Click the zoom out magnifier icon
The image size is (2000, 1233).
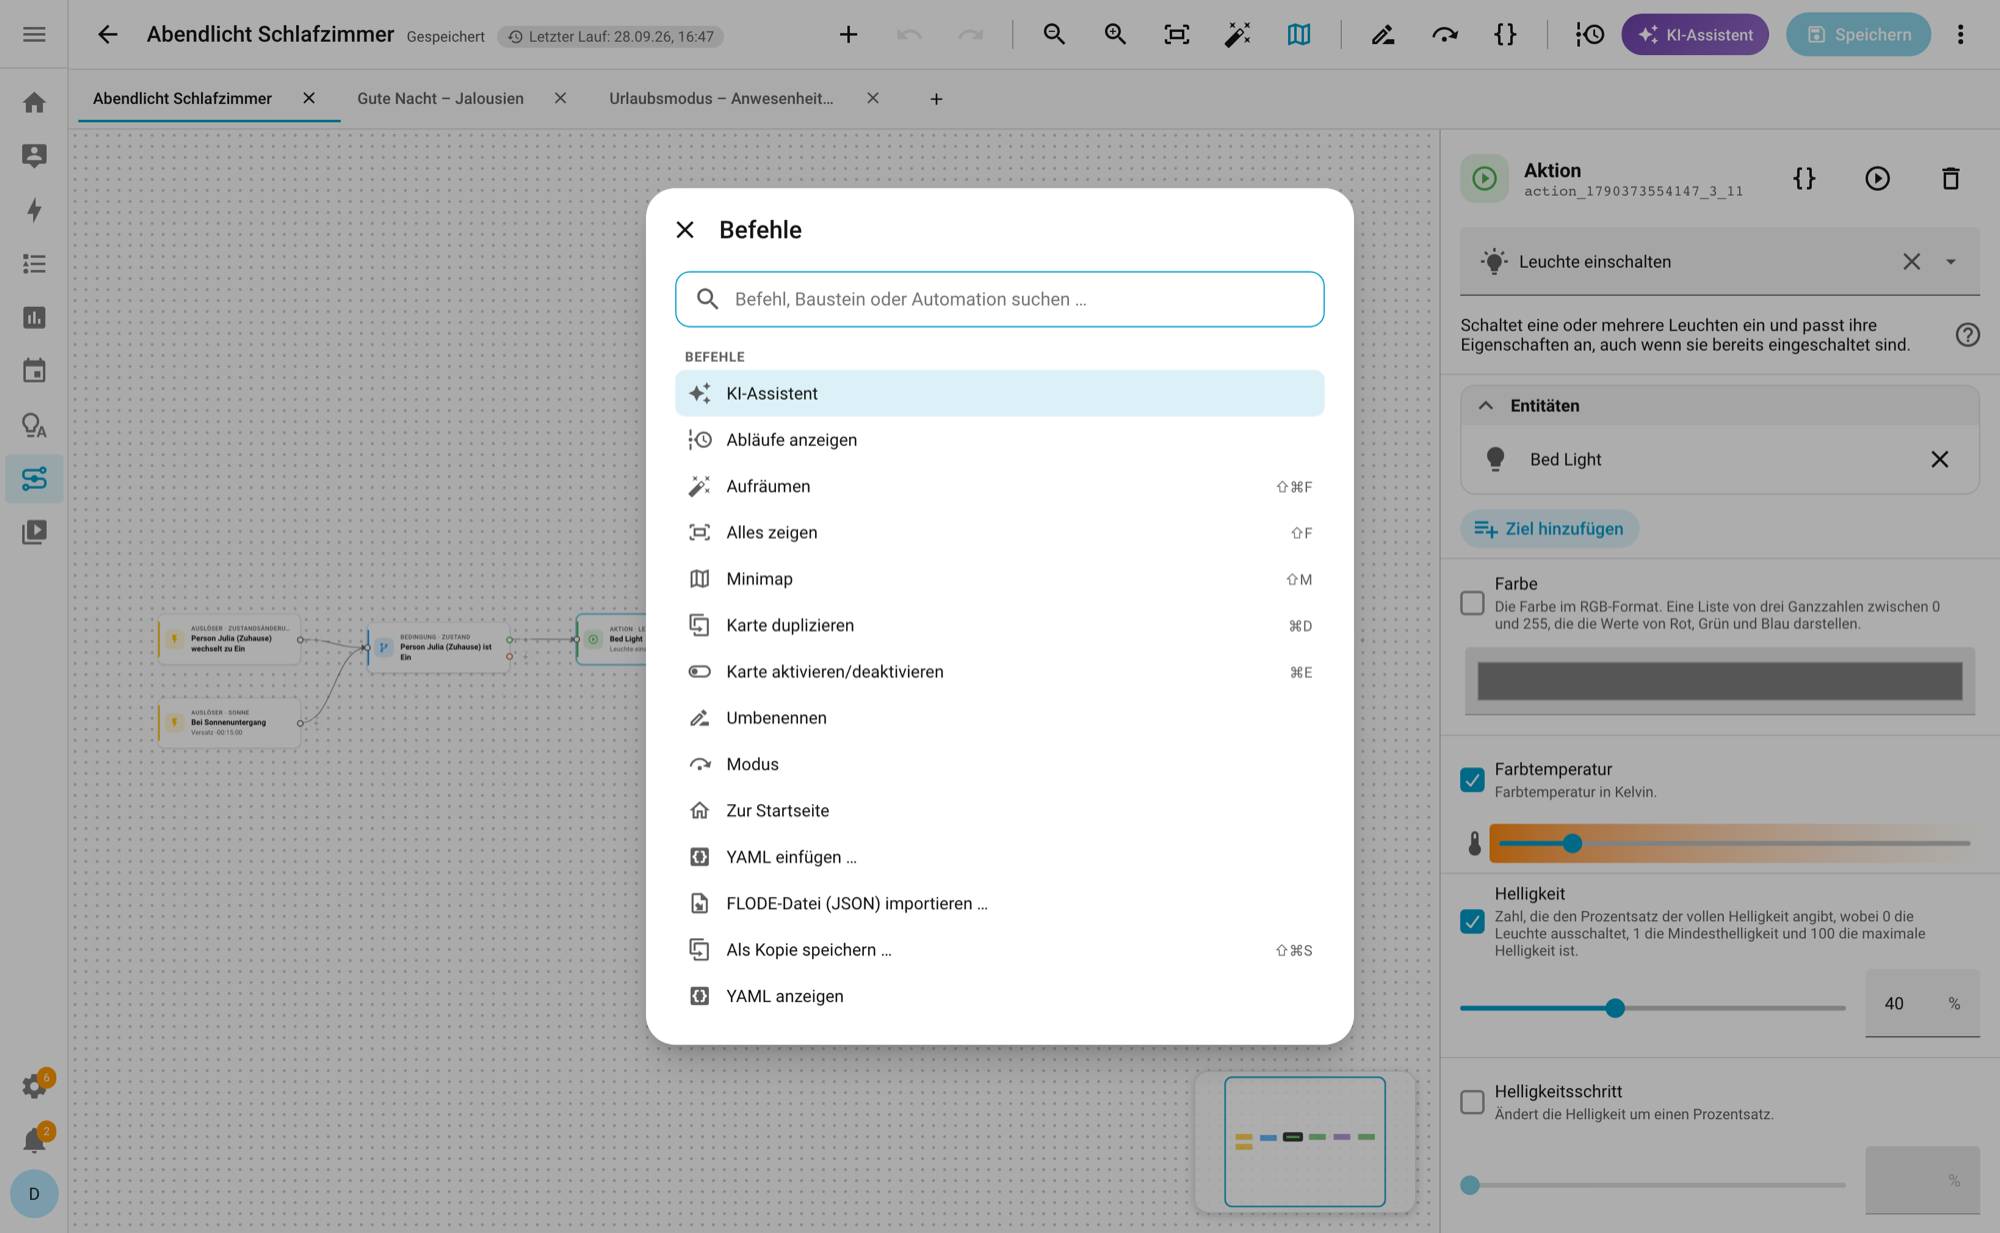click(1054, 35)
